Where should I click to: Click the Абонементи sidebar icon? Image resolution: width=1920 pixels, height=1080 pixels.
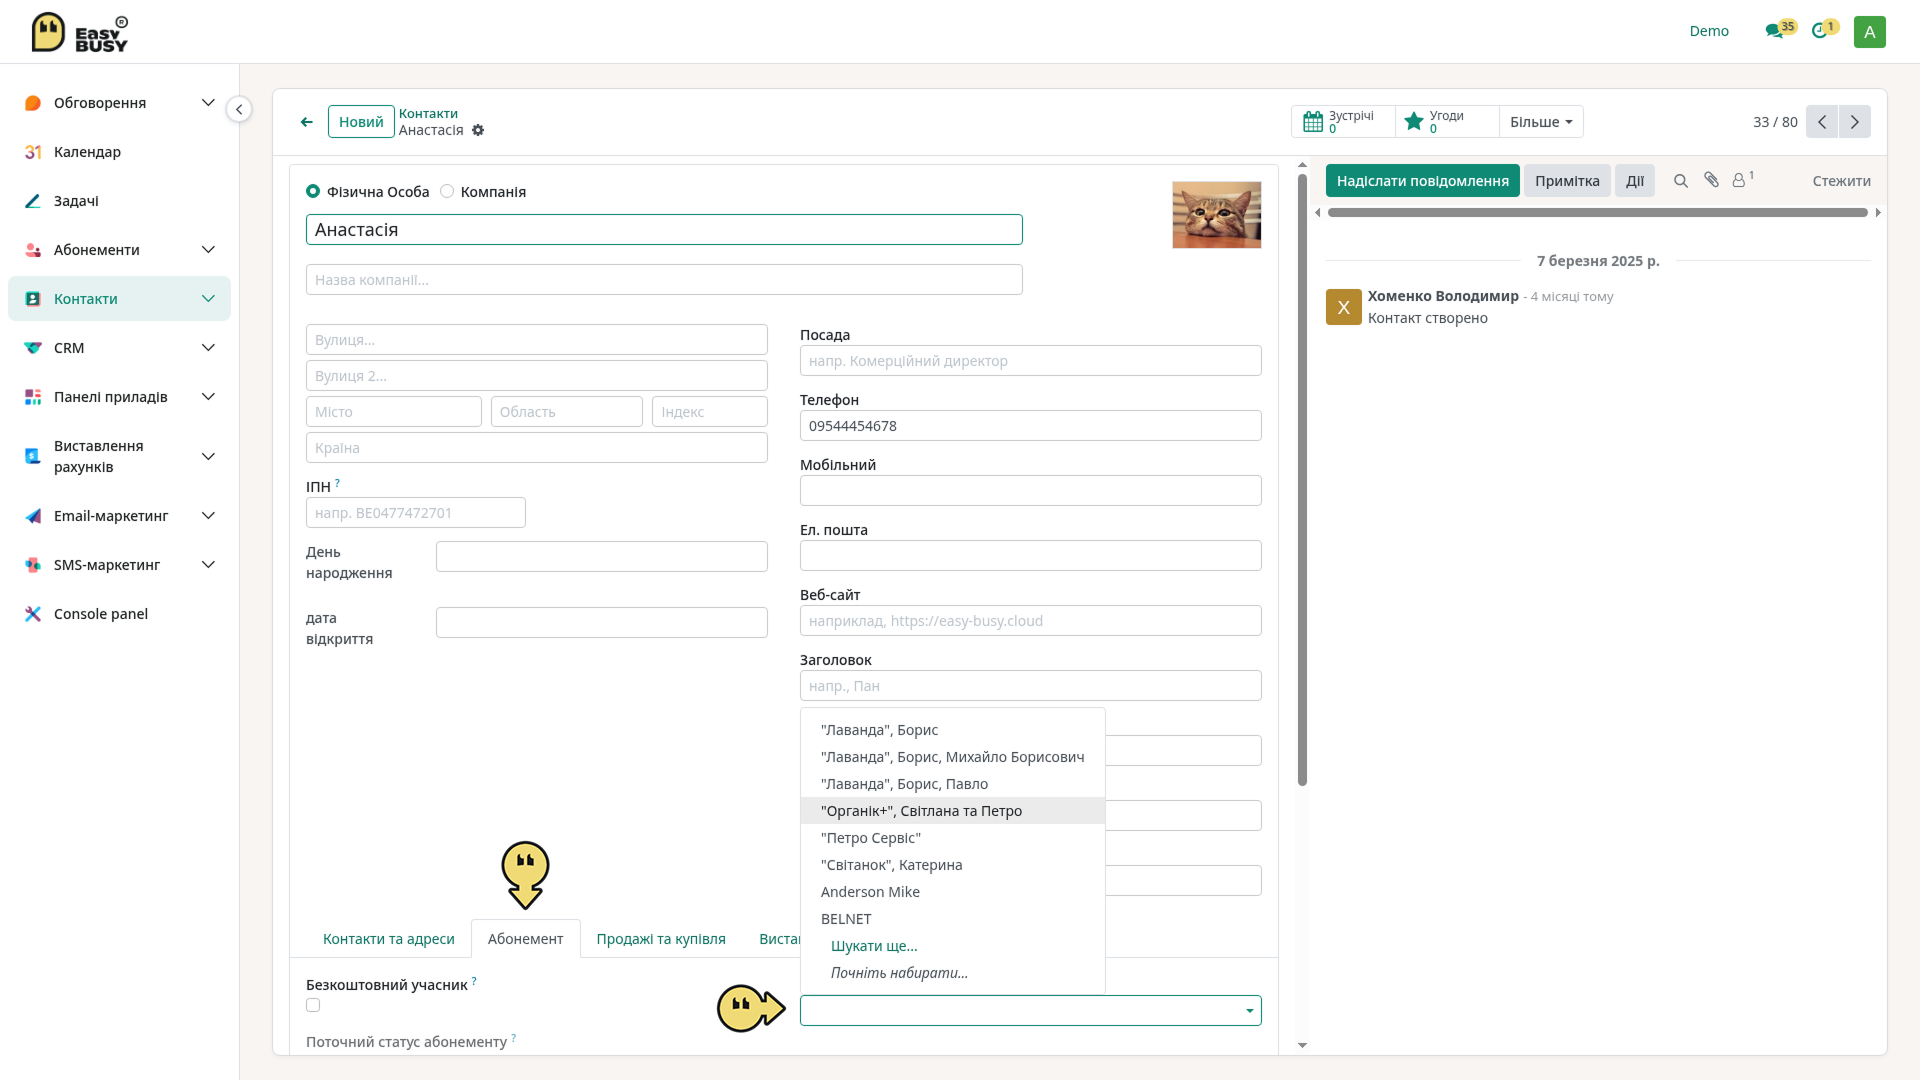pos(33,250)
